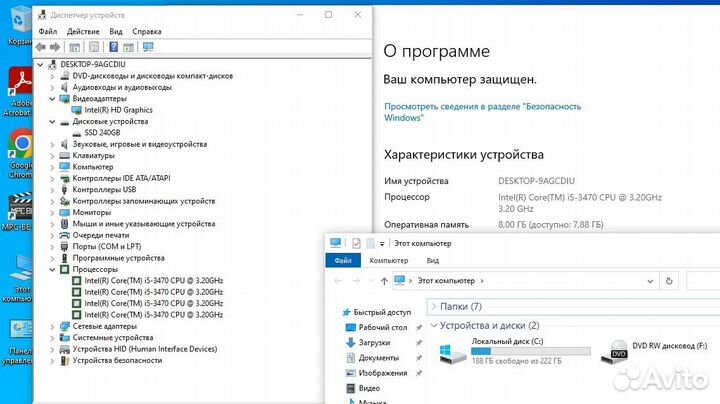720x404 pixels.
Task: Select Security devices category
Action: (117, 360)
